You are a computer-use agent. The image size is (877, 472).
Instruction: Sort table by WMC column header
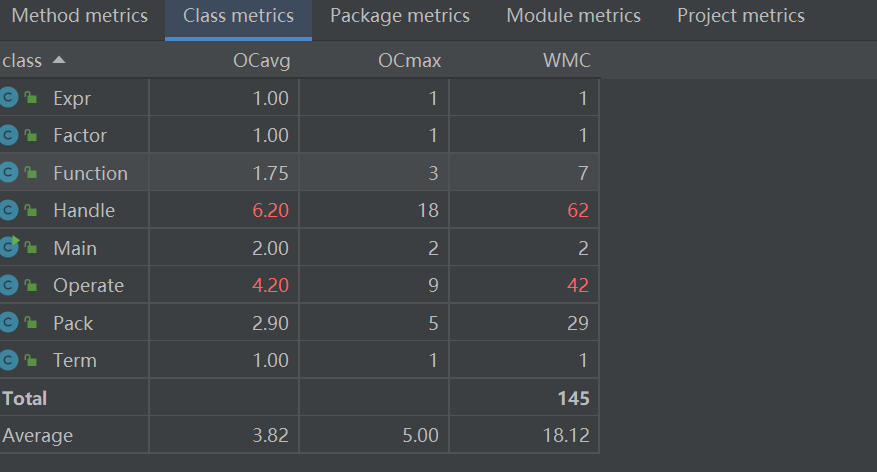[x=567, y=60]
